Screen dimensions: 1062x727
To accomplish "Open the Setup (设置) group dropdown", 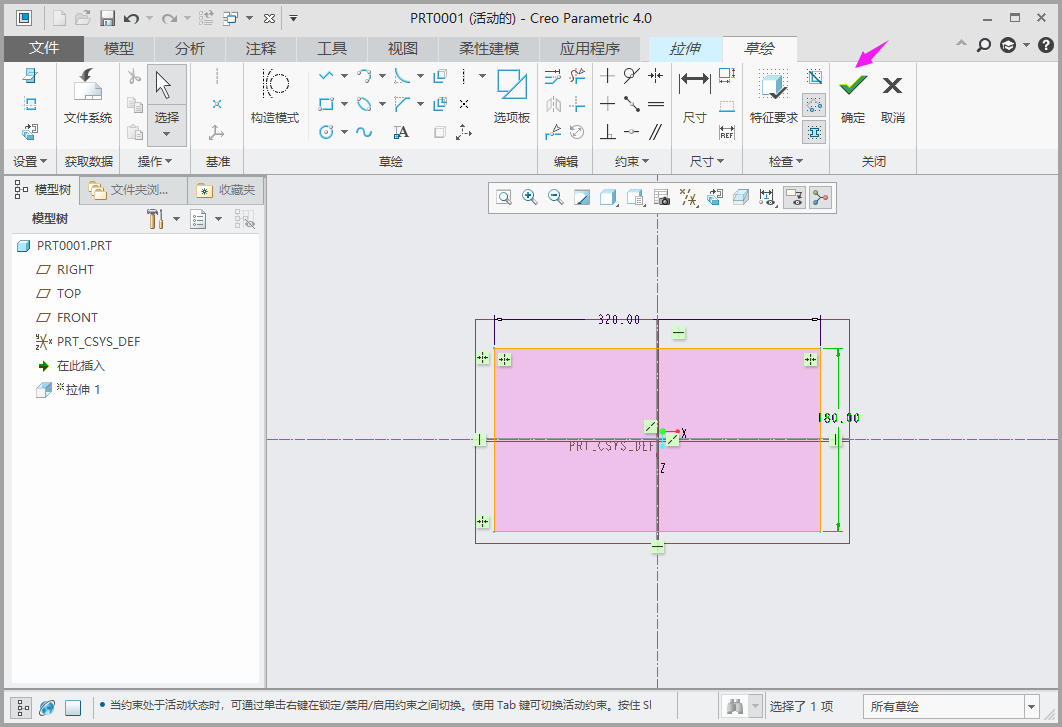I will pos(30,161).
